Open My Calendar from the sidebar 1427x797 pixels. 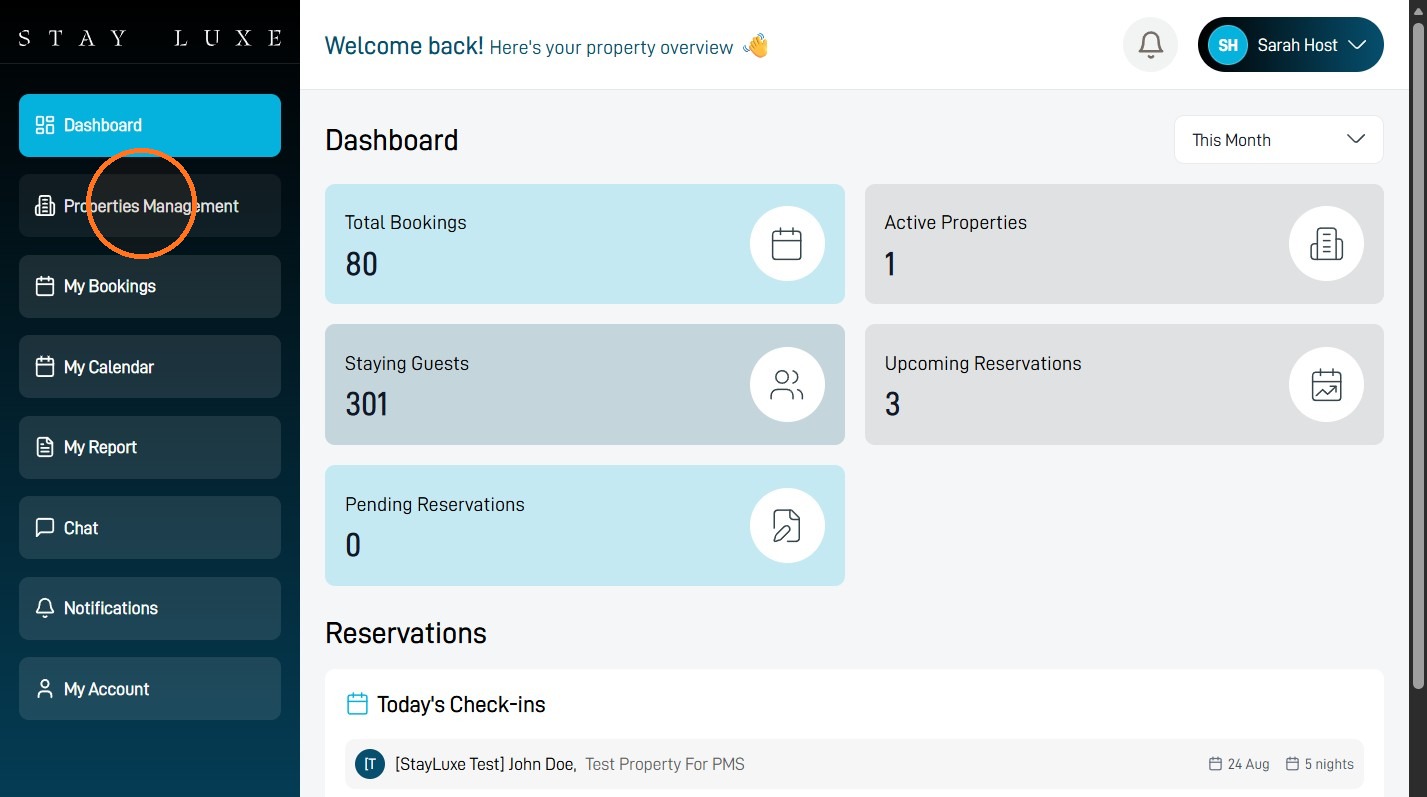click(150, 367)
